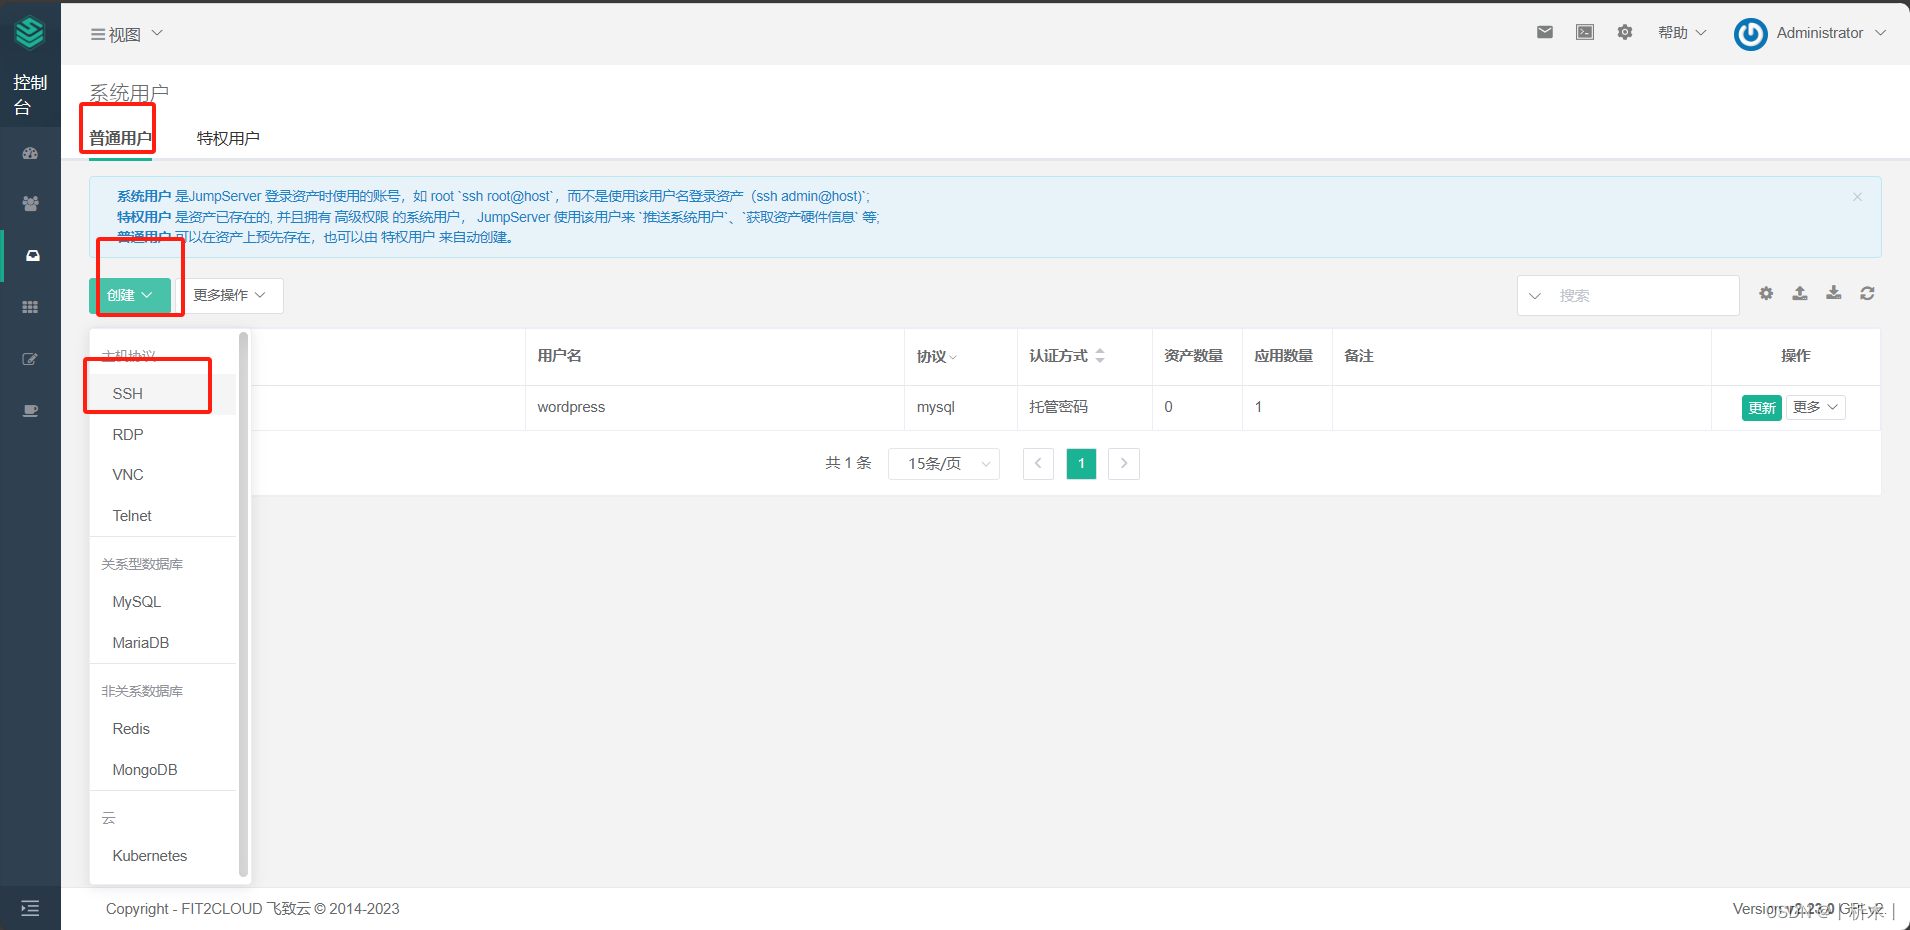Open the applications grid icon in sidebar

click(30, 307)
